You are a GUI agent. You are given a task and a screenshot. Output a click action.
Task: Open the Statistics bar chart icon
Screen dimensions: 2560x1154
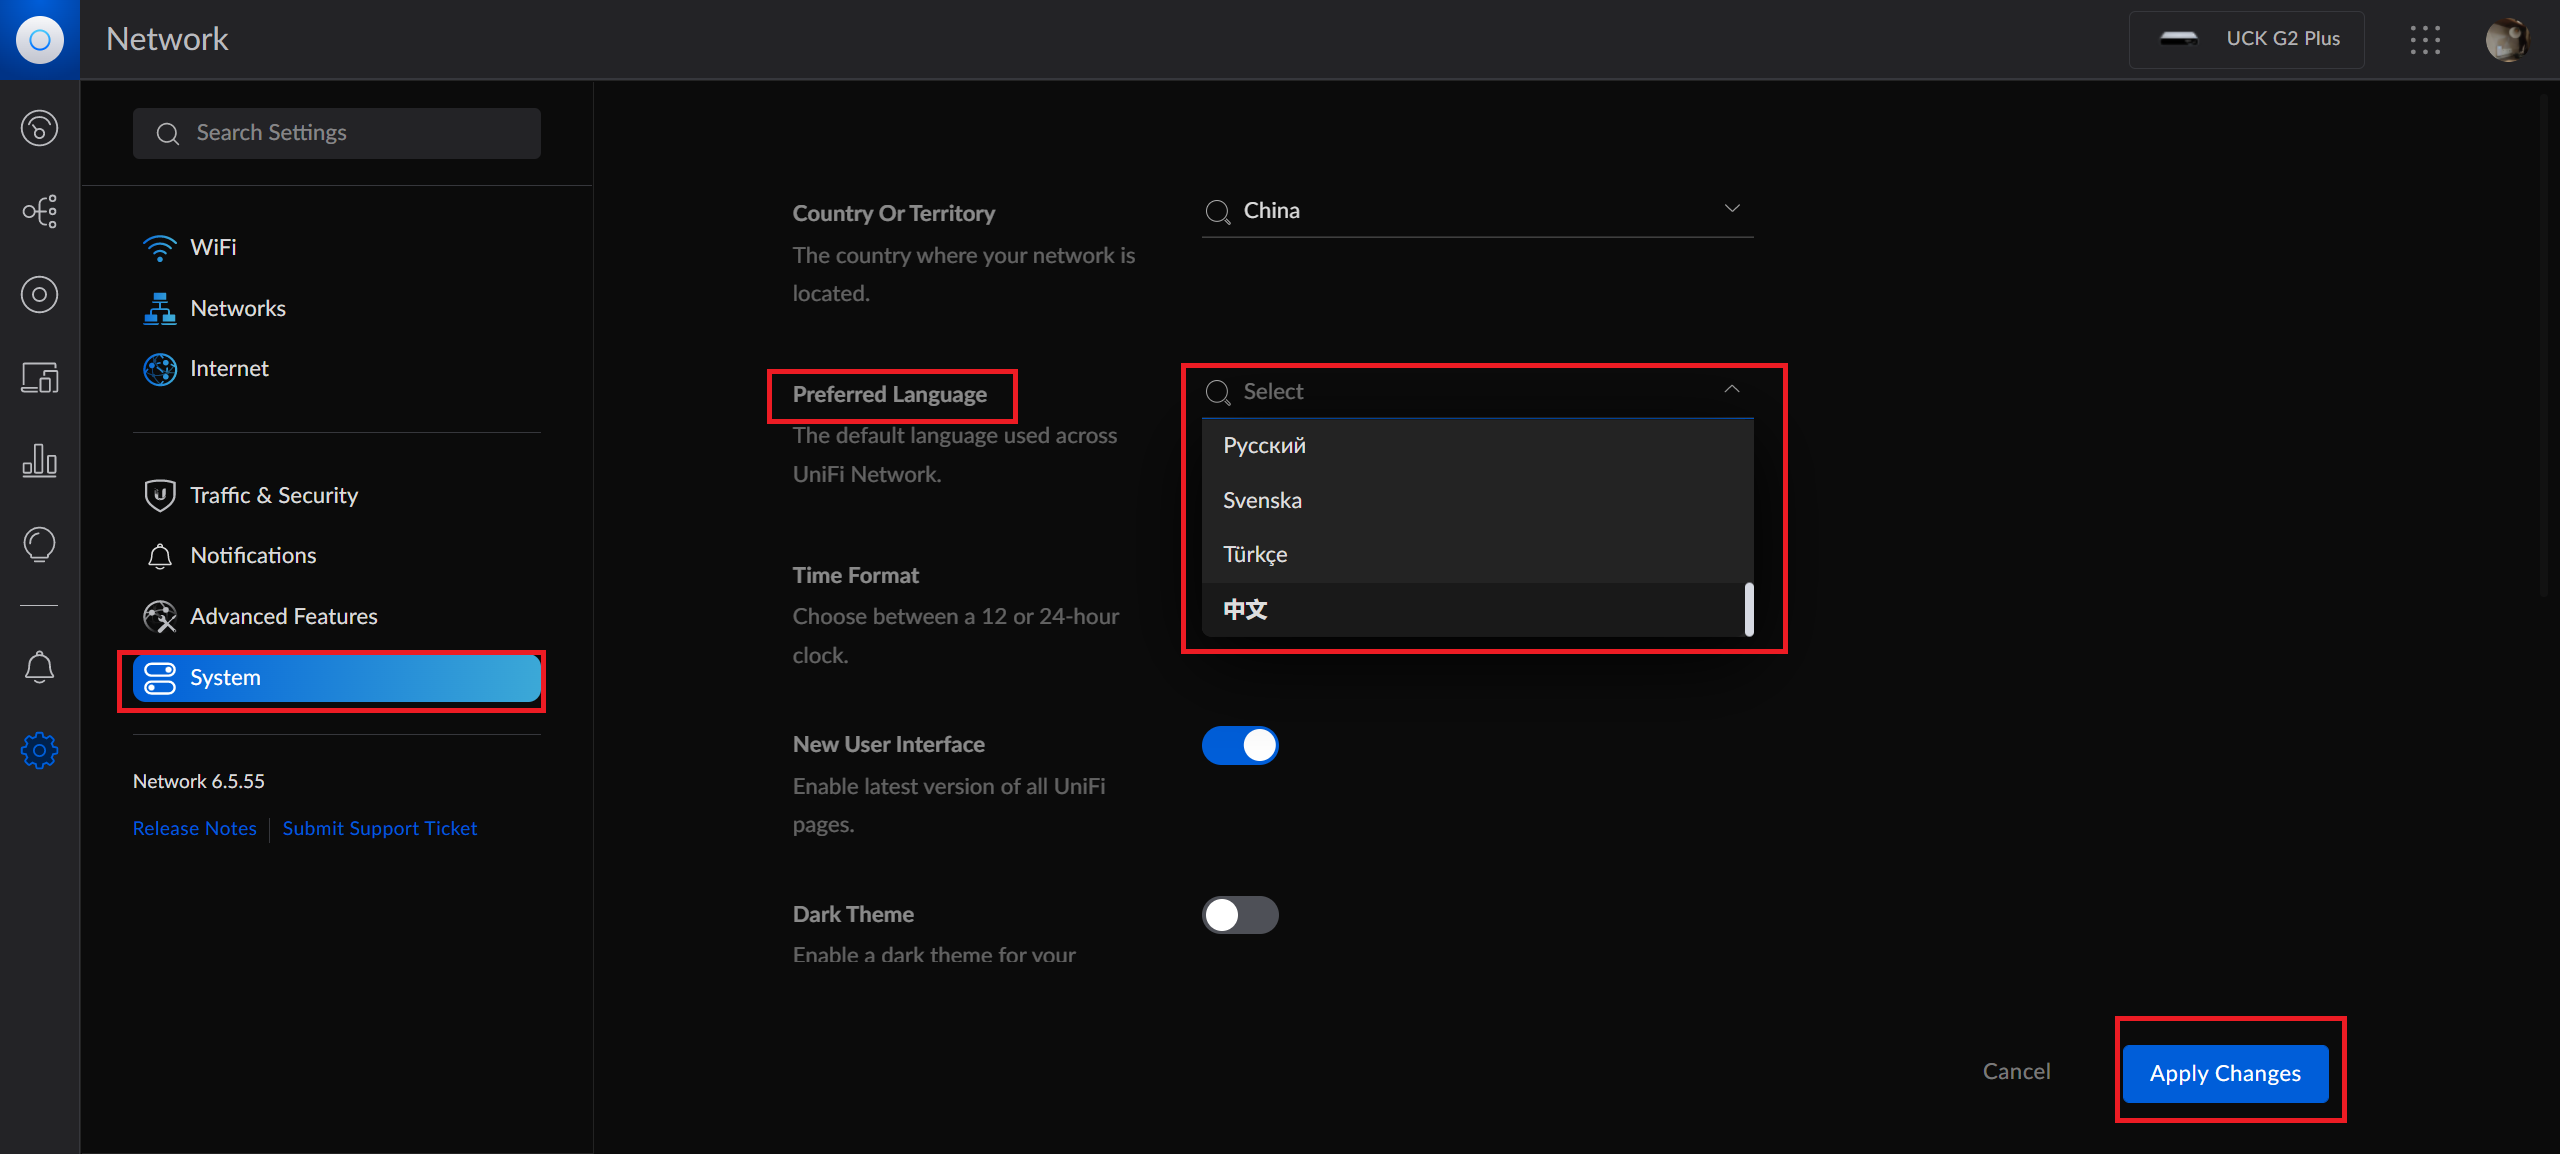click(39, 460)
